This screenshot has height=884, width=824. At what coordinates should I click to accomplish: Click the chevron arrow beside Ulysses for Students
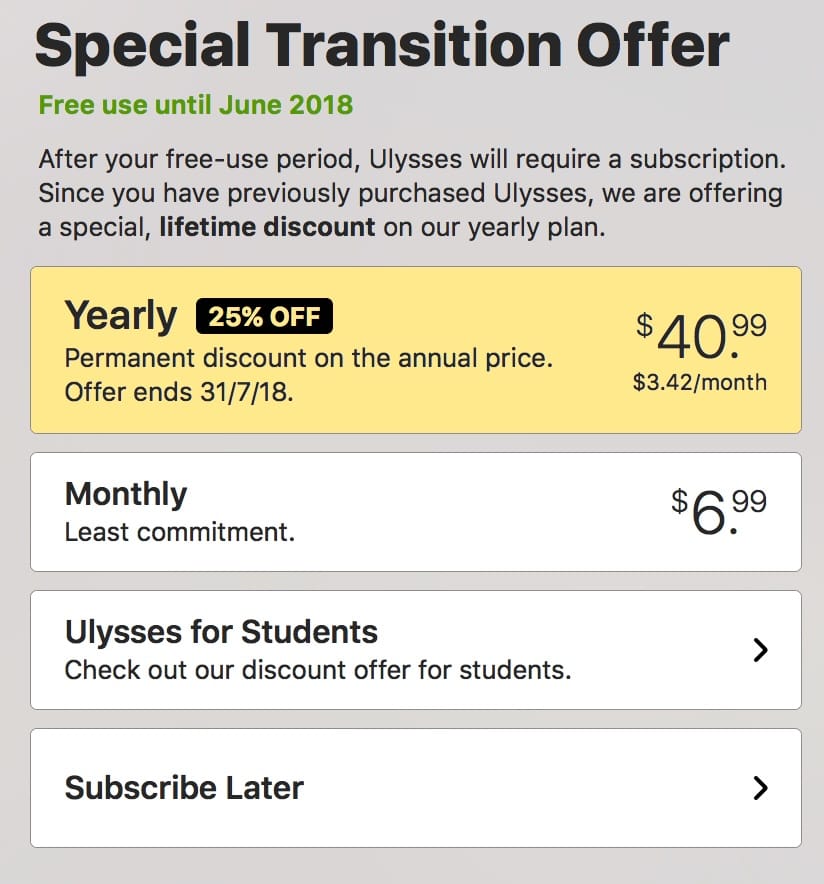(x=760, y=650)
